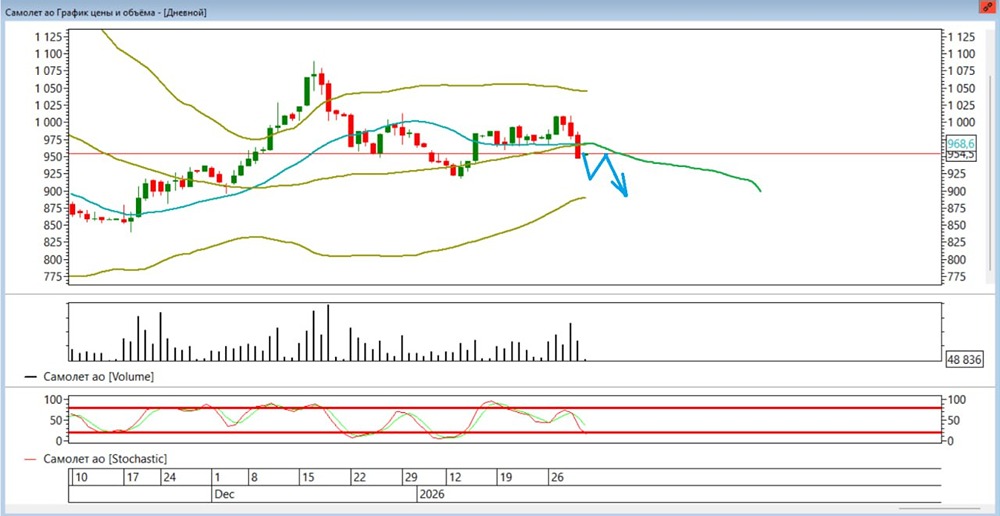Click date label 12 on the time axis
Image resolution: width=1000 pixels, height=516 pixels.
pos(455,478)
